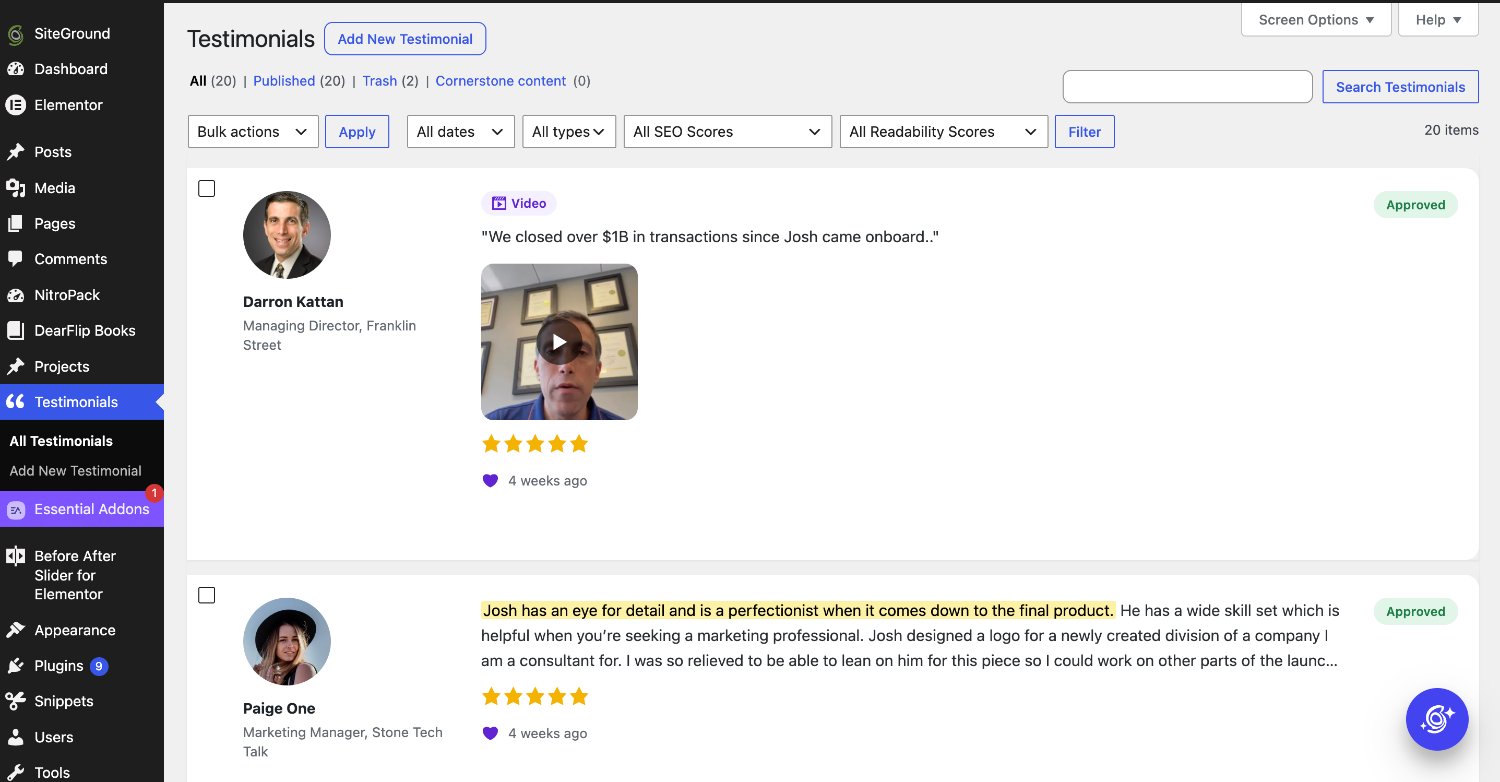Open the All dates filter dropdown
Screen dimensions: 1500x782
pos(461,132)
